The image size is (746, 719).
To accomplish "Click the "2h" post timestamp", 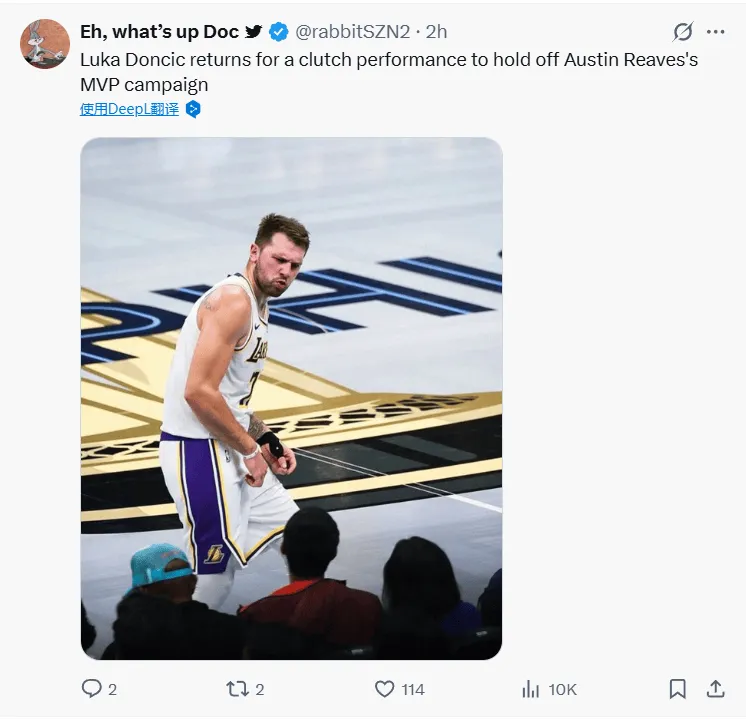I will pos(437,32).
